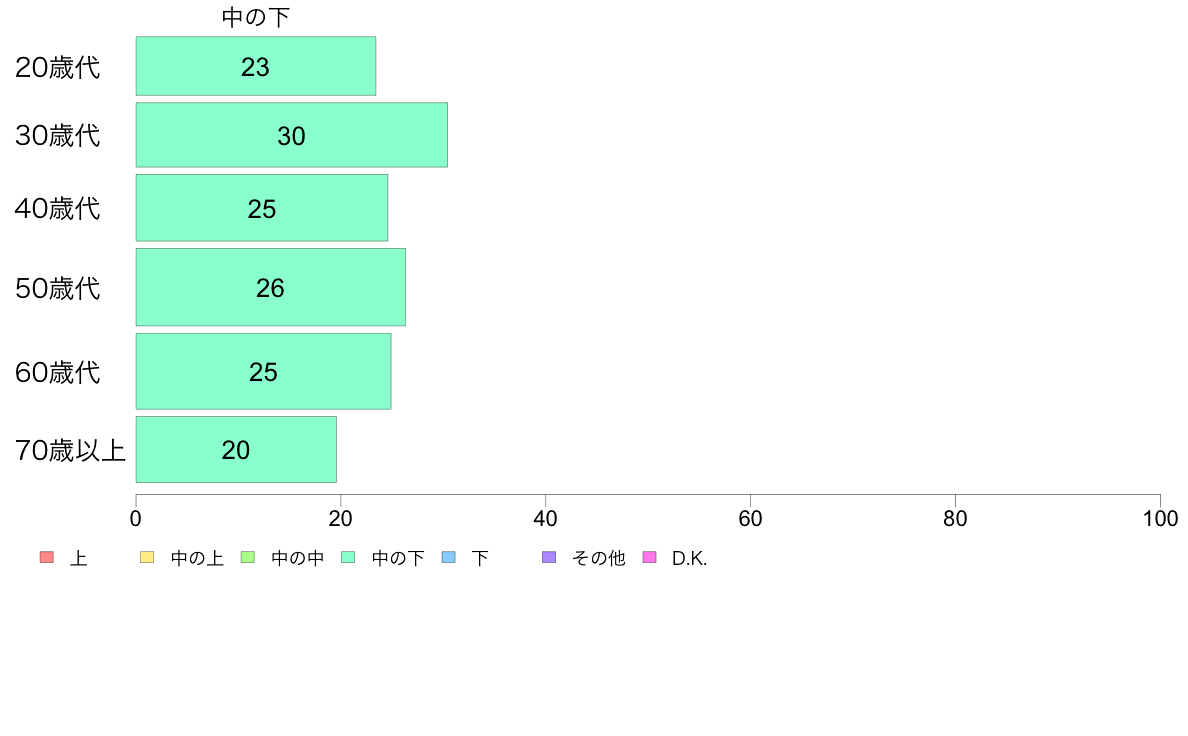Click the 70歳以上 axis label
The width and height of the screenshot is (1188, 736).
pos(70,450)
